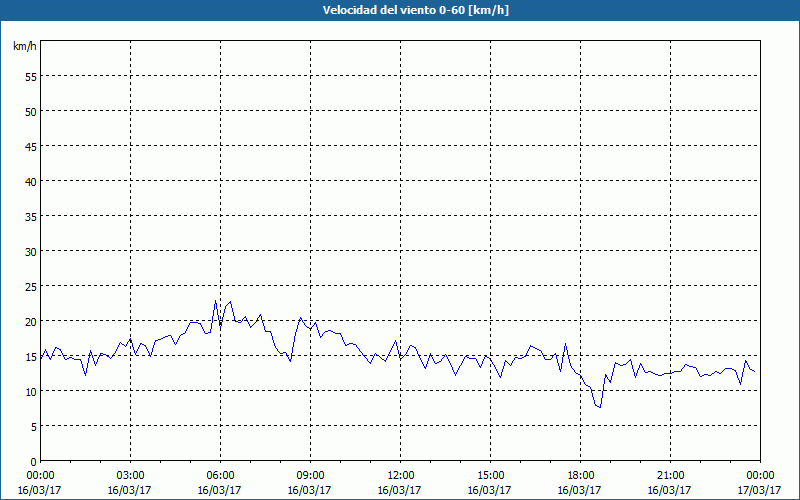Viewport: 800px width, 500px height.
Task: Click the "09:00" time label
Action: 310,476
